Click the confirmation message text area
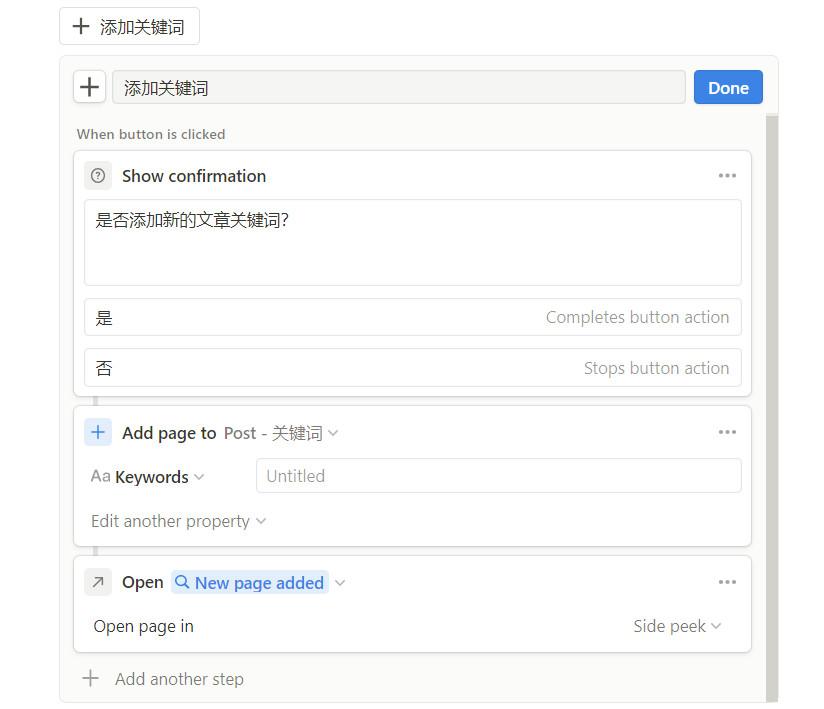The width and height of the screenshot is (824, 709). [413, 240]
